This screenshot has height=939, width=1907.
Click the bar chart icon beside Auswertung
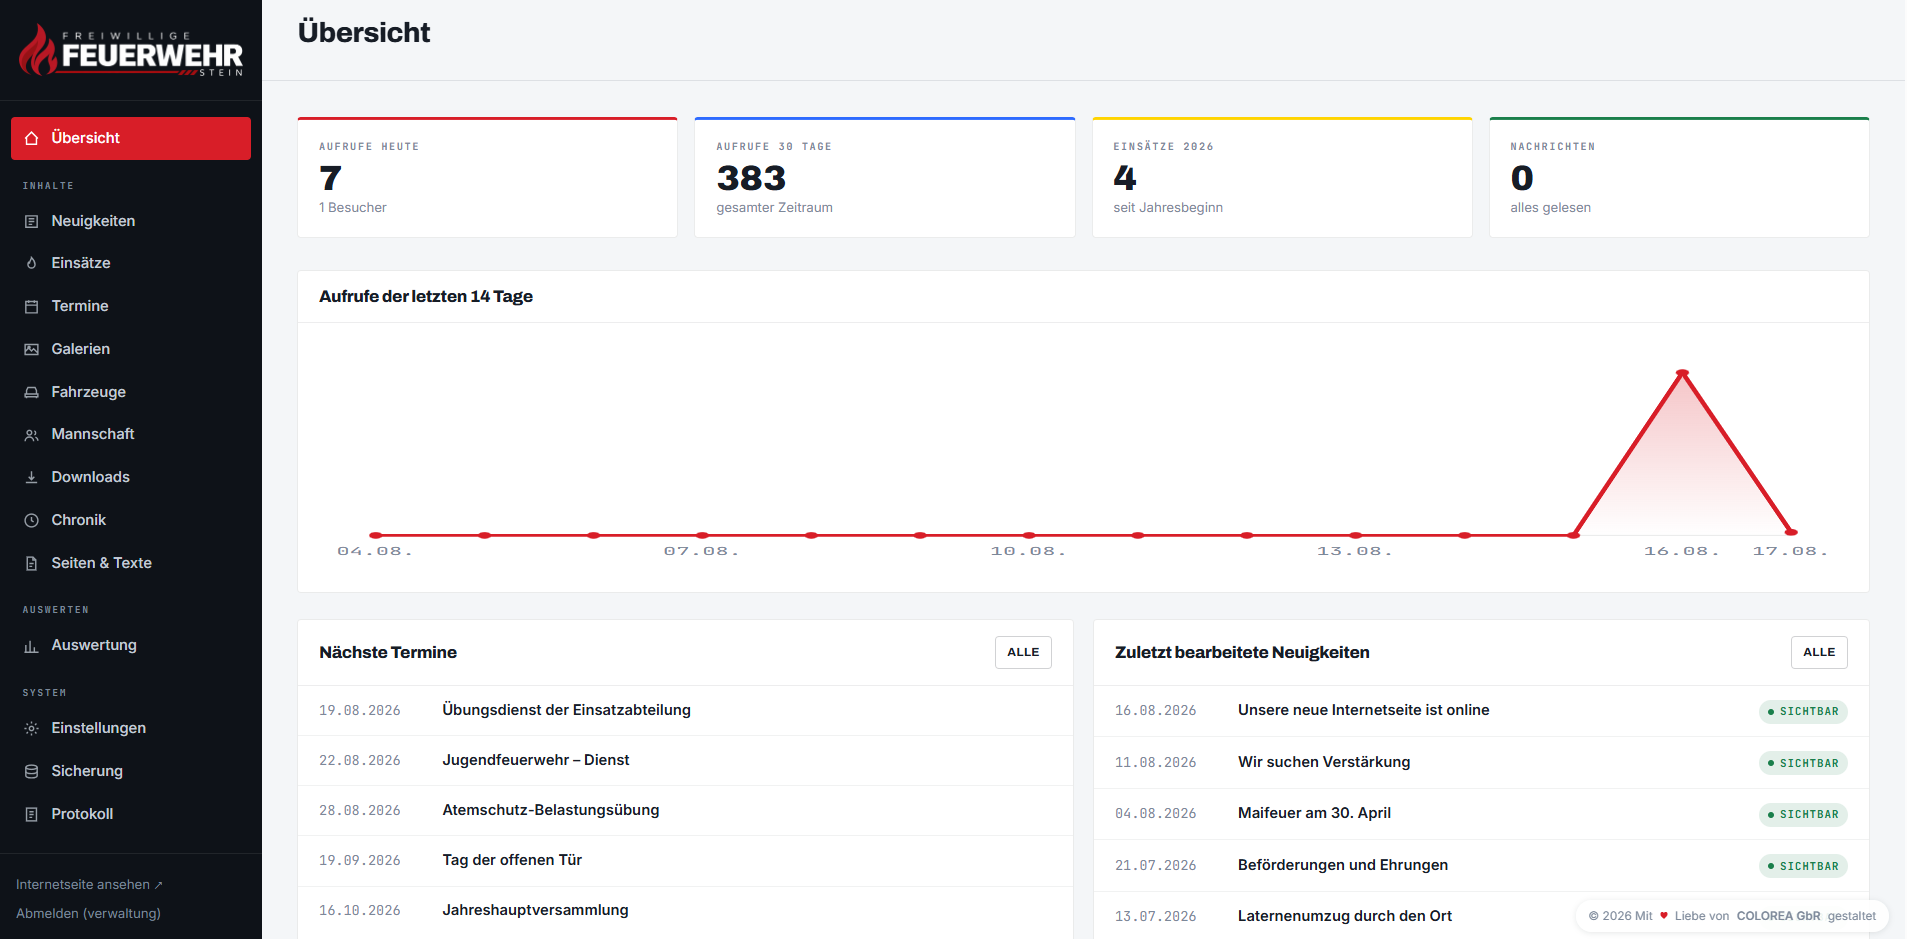click(31, 646)
